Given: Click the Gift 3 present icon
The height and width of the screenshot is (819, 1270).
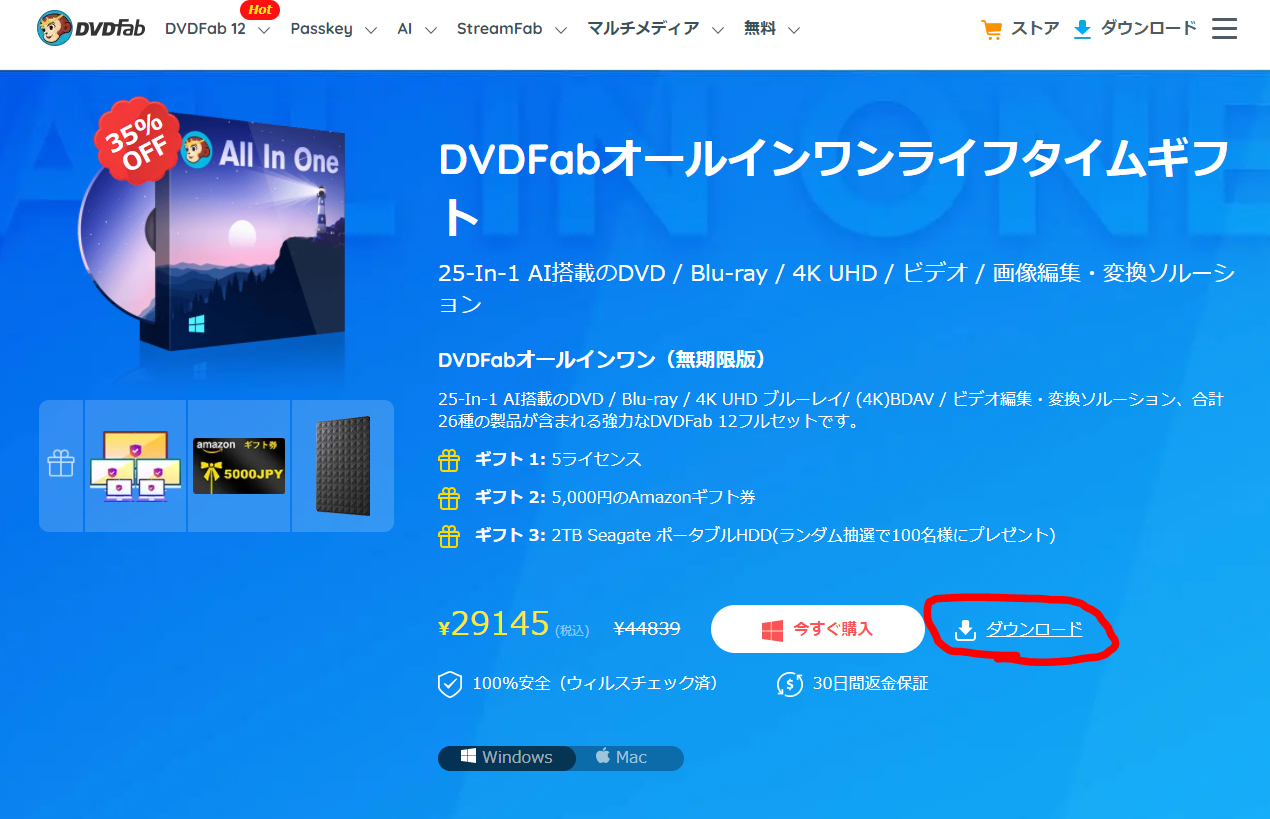Looking at the screenshot, I should click(x=449, y=535).
